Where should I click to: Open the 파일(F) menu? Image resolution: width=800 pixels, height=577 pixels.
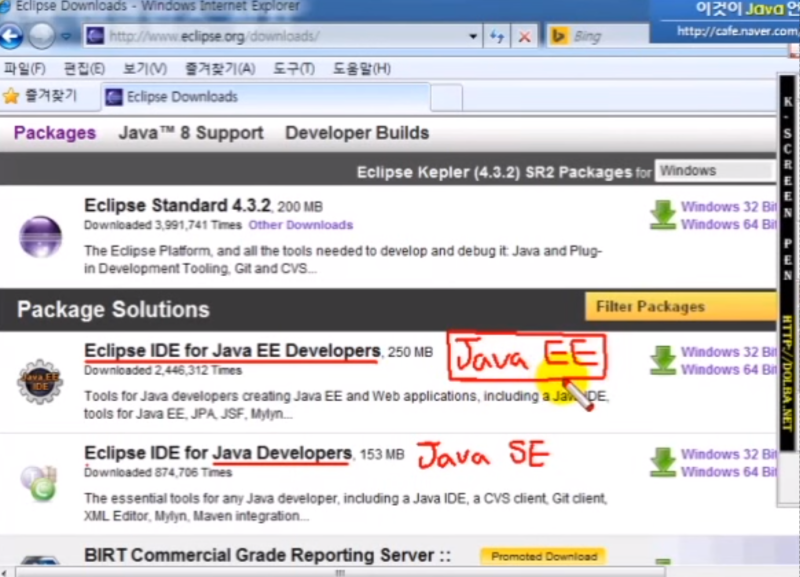click(x=24, y=68)
